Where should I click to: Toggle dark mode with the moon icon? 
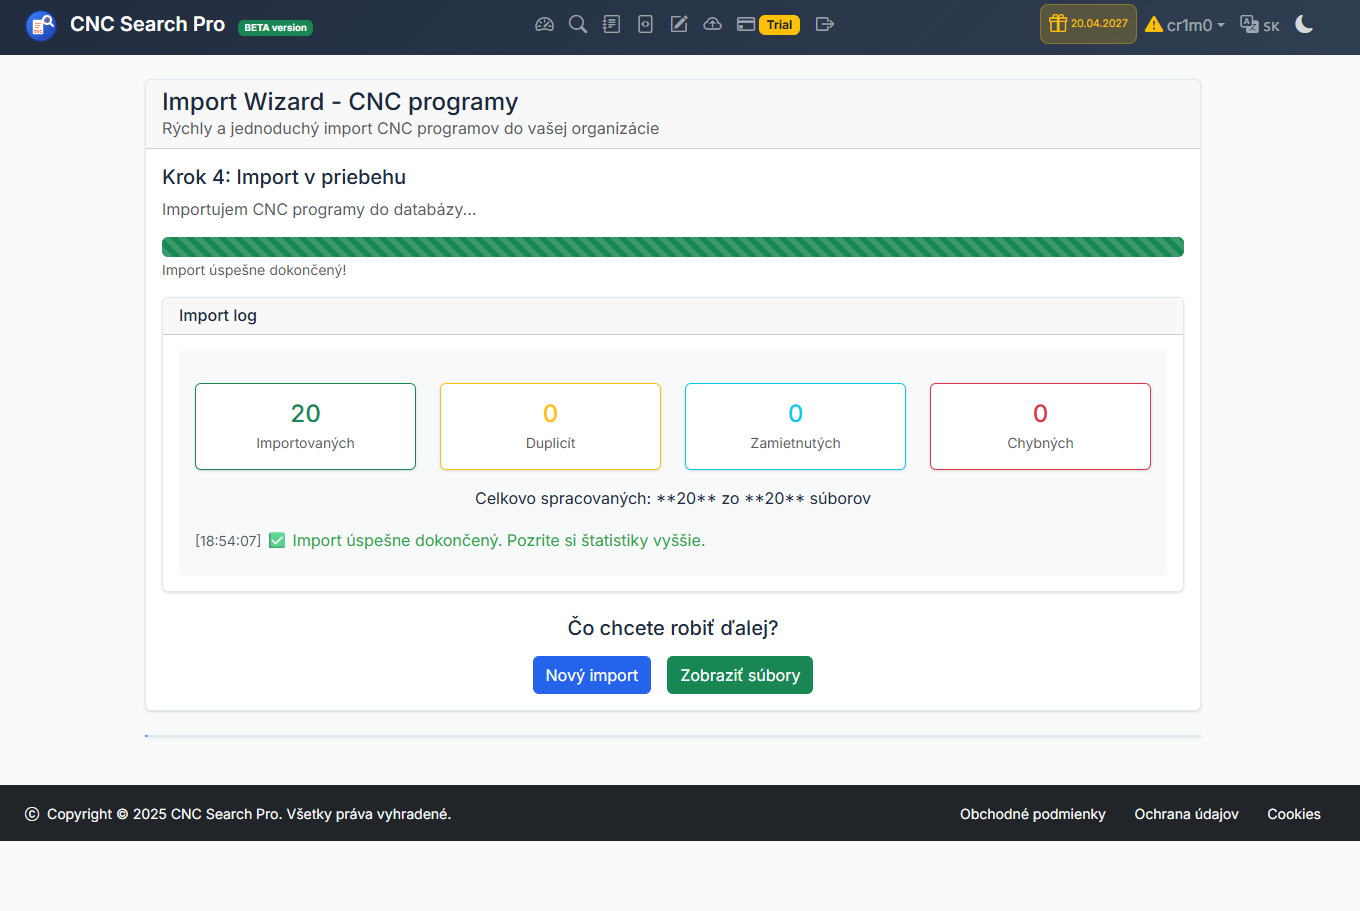point(1304,24)
